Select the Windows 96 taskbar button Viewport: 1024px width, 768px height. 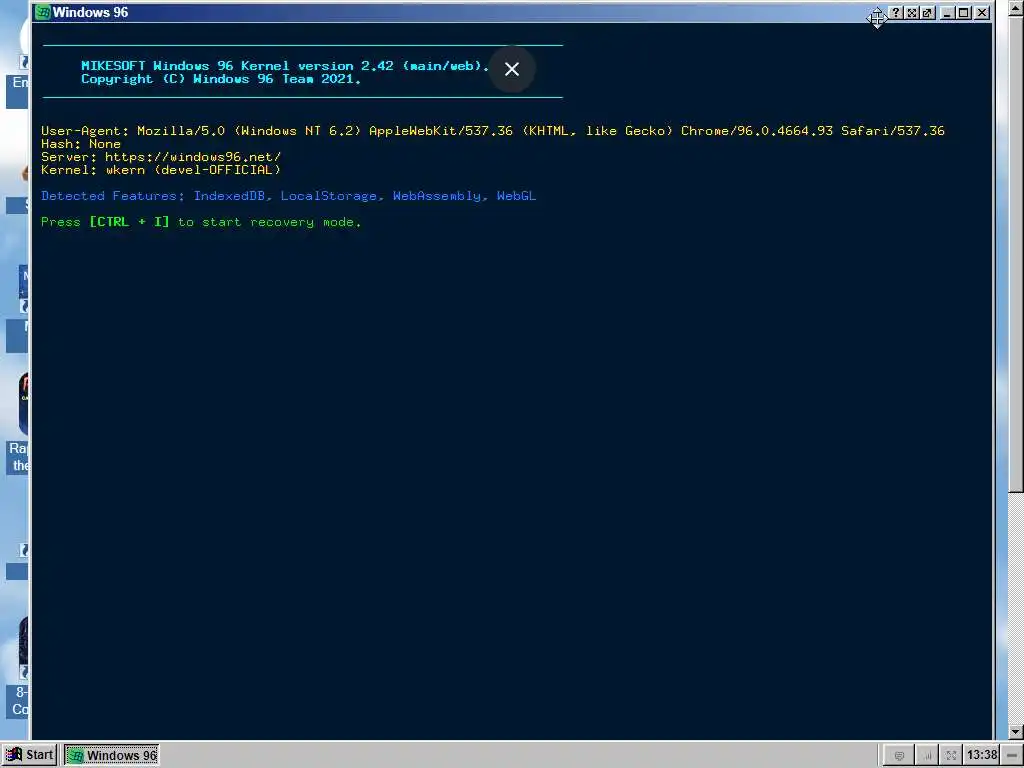click(112, 755)
